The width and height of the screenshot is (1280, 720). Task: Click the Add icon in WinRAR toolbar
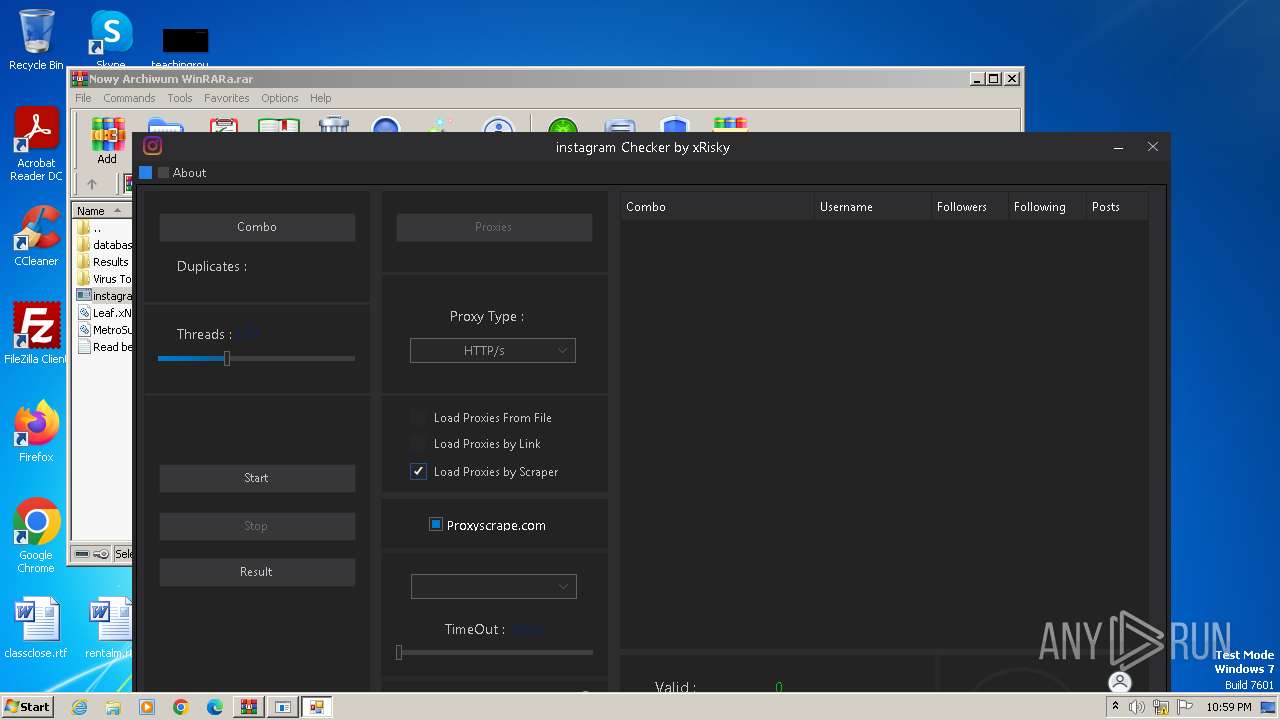[107, 139]
